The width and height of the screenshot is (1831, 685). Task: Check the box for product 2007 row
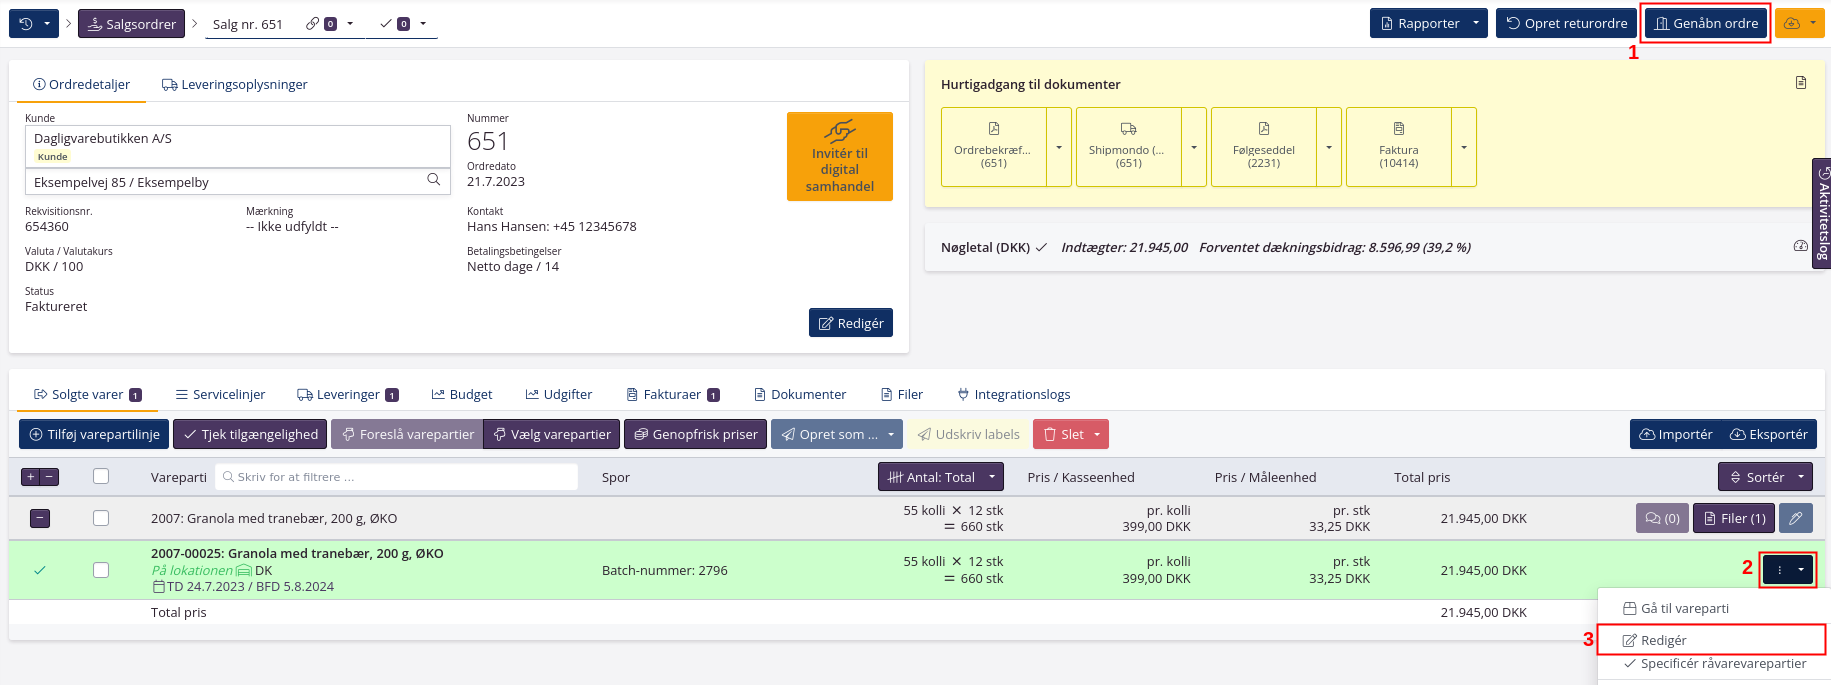coord(101,518)
